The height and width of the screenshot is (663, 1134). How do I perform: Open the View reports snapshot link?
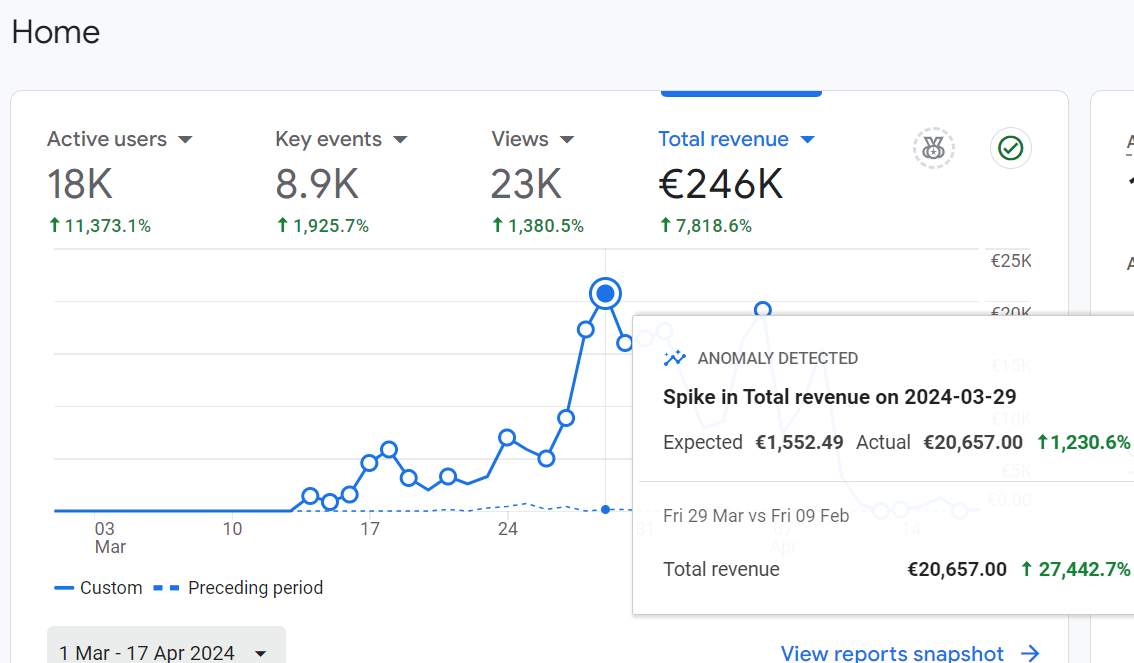click(x=892, y=653)
